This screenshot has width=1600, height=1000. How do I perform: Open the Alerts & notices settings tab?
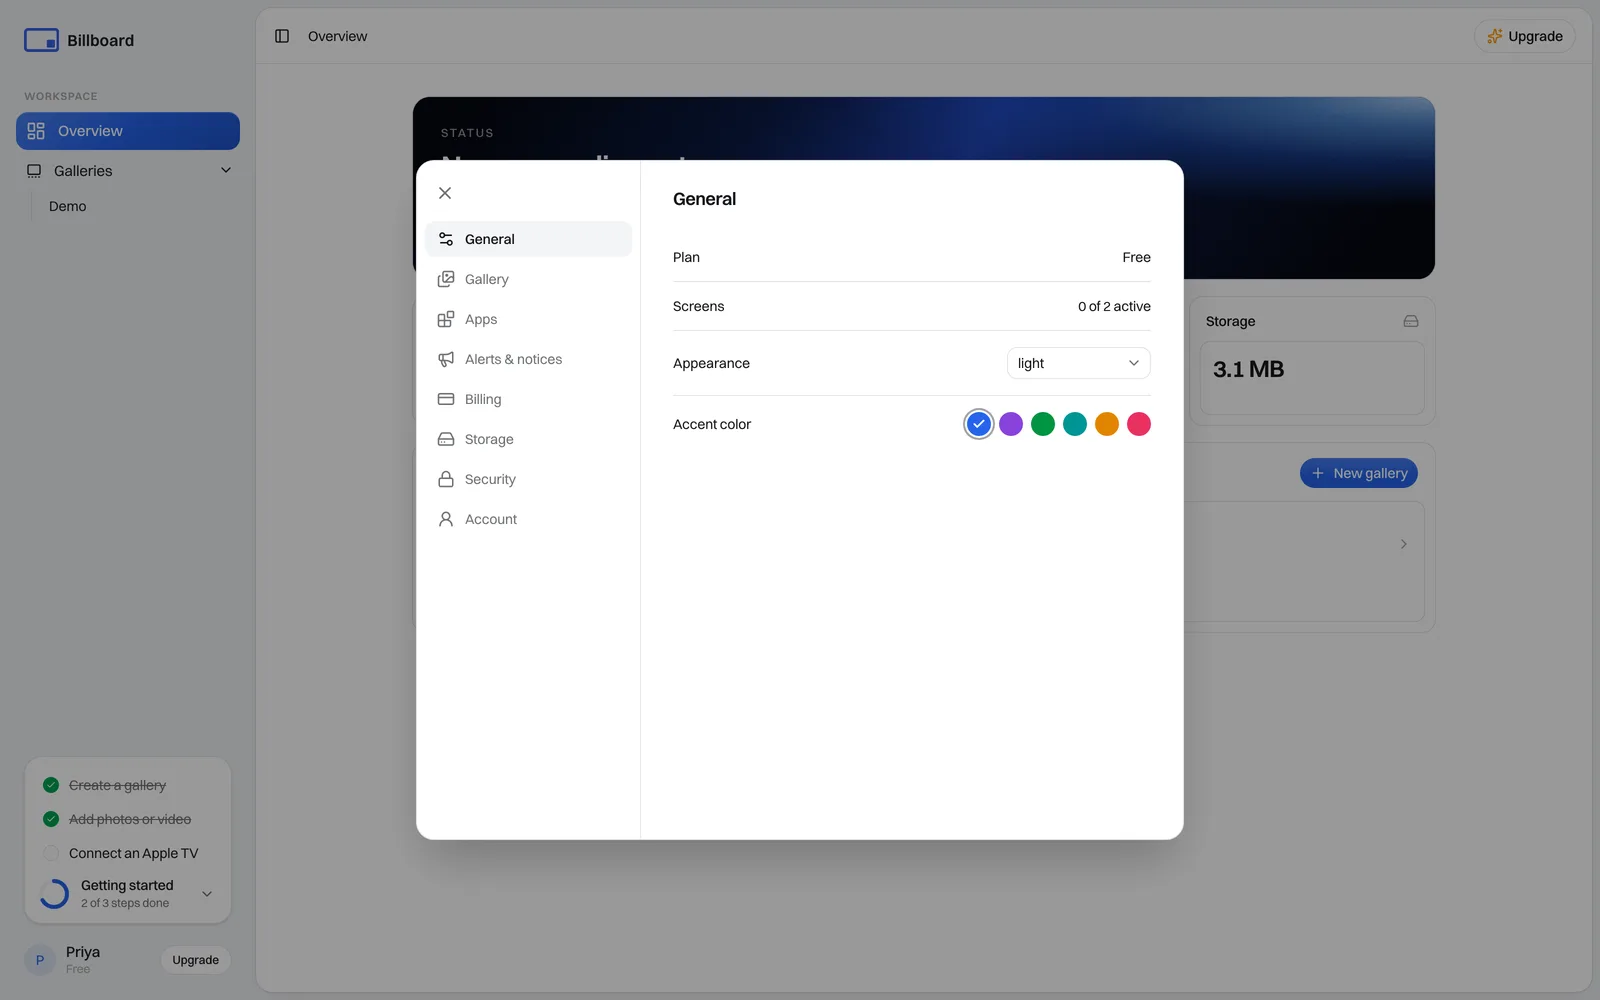(x=528, y=359)
